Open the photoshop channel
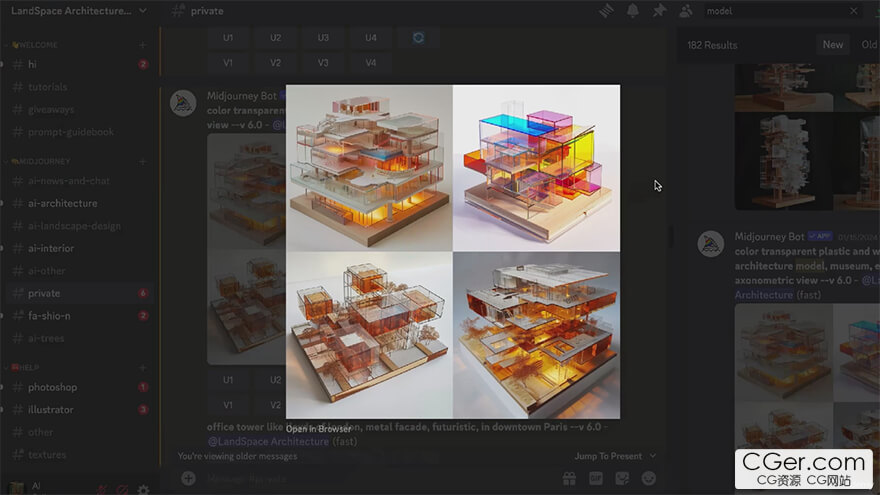This screenshot has height=495, width=880. coord(80,387)
